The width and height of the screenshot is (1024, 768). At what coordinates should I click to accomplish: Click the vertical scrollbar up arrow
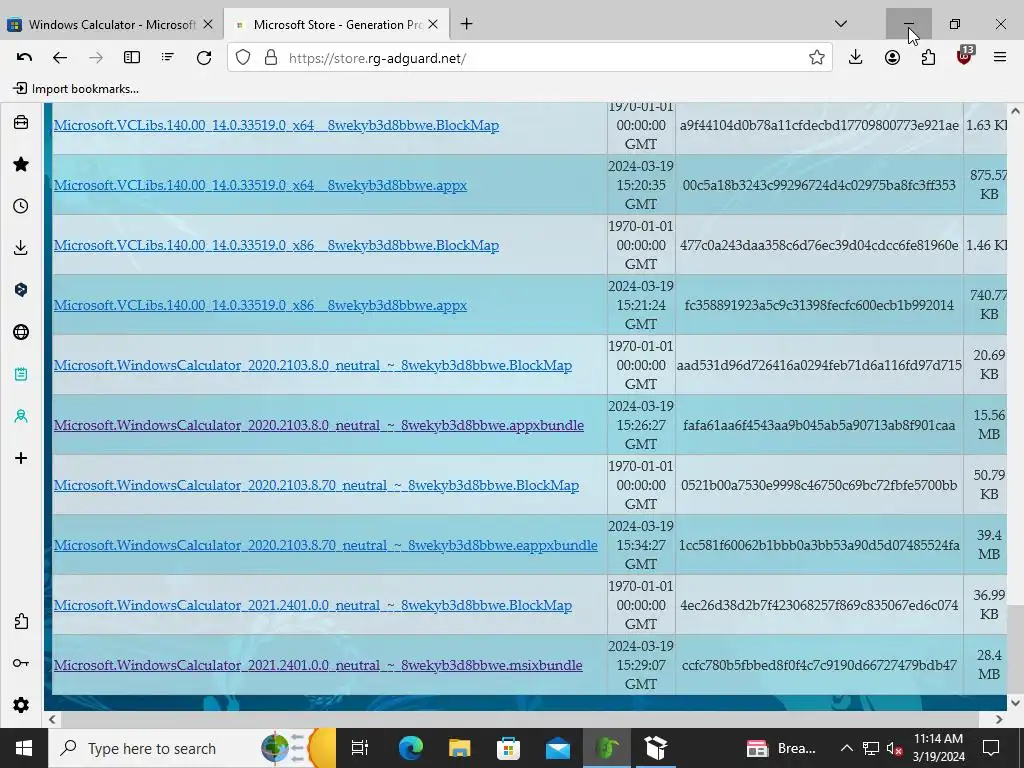point(1015,111)
